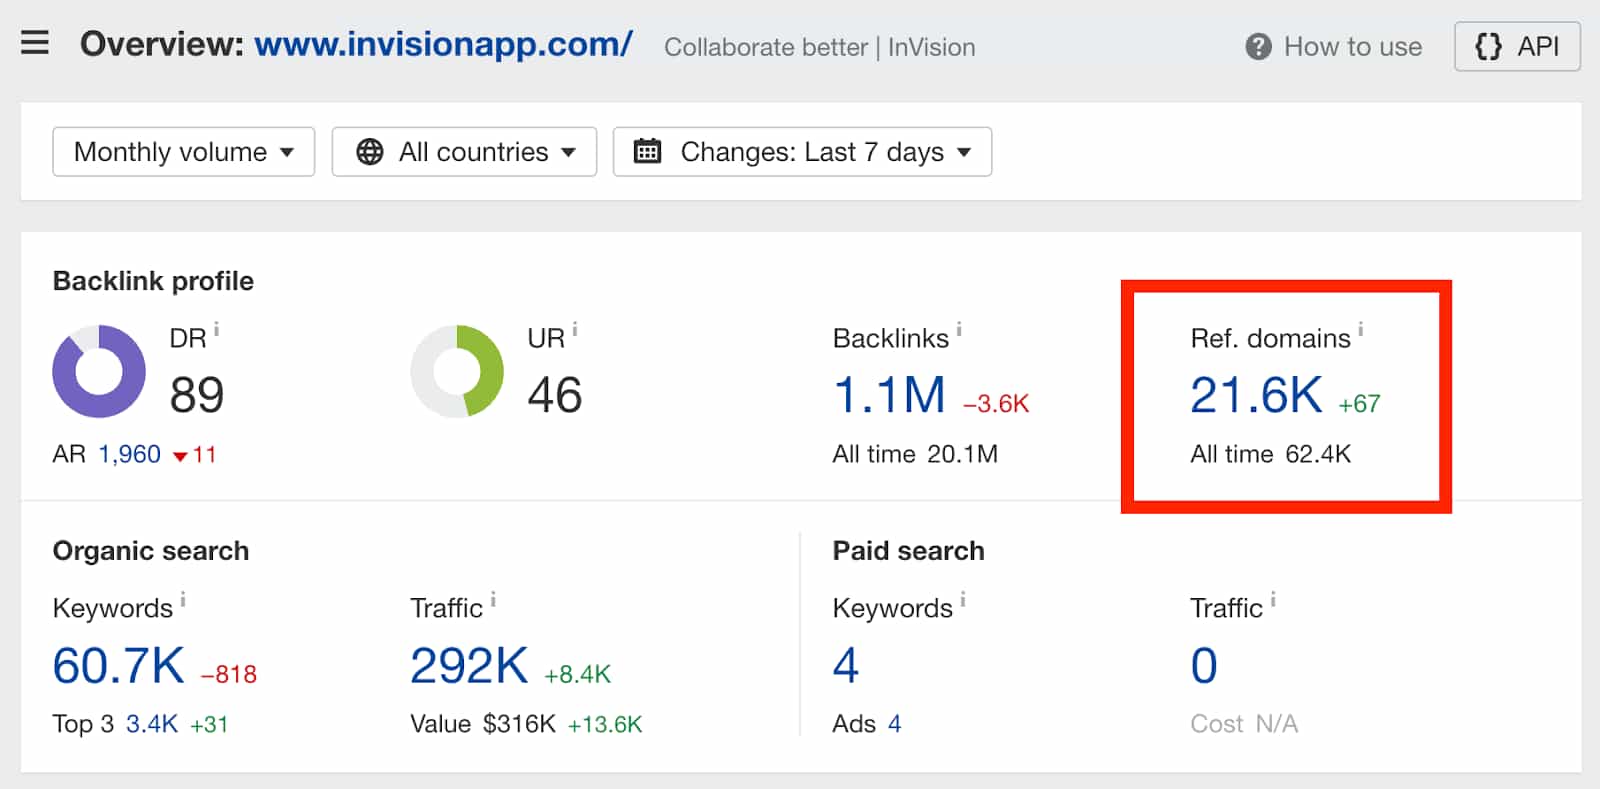Screen dimensions: 1600x789
Task: Click the Ads value 4
Action: [895, 724]
